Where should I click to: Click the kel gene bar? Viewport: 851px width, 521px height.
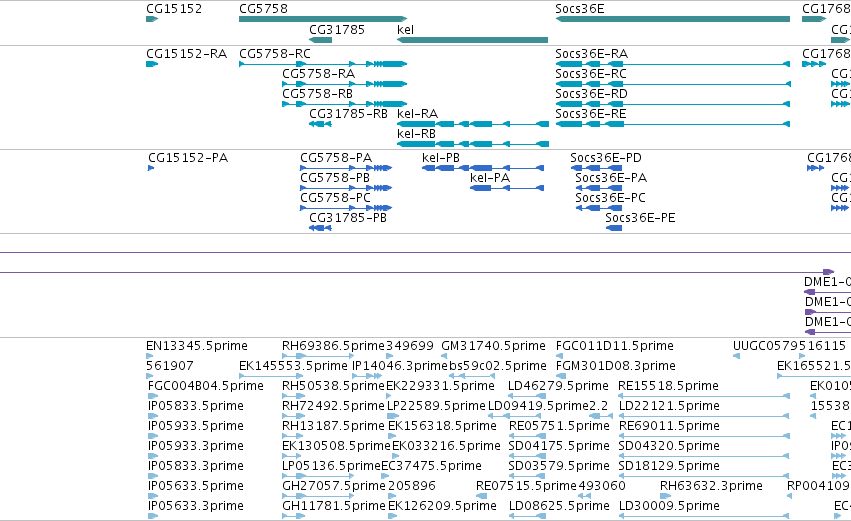click(x=472, y=40)
